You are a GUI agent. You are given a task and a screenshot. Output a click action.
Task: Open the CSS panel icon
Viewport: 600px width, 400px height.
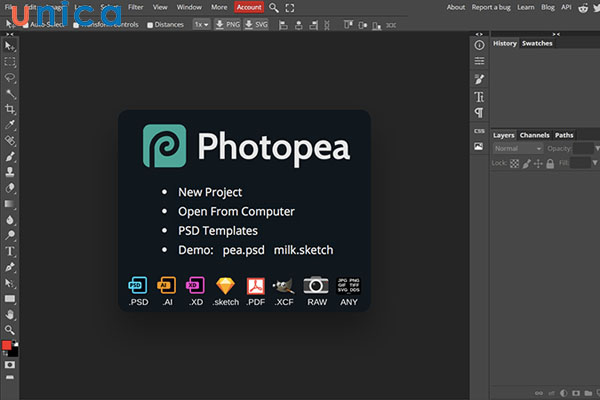(x=479, y=131)
